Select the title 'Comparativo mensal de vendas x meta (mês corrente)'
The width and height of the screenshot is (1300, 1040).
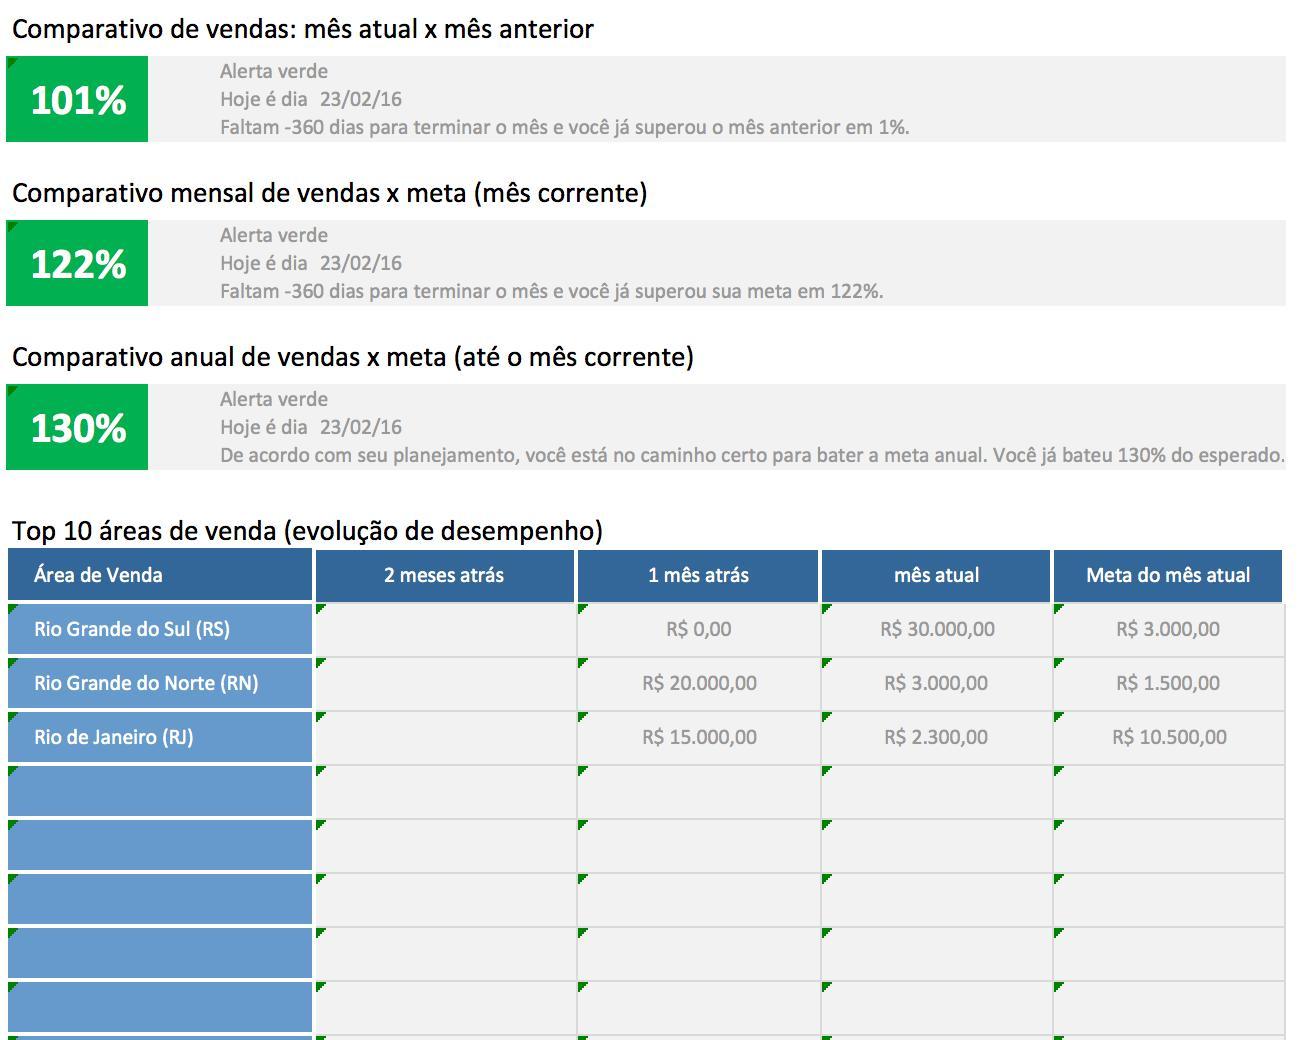[x=330, y=193]
